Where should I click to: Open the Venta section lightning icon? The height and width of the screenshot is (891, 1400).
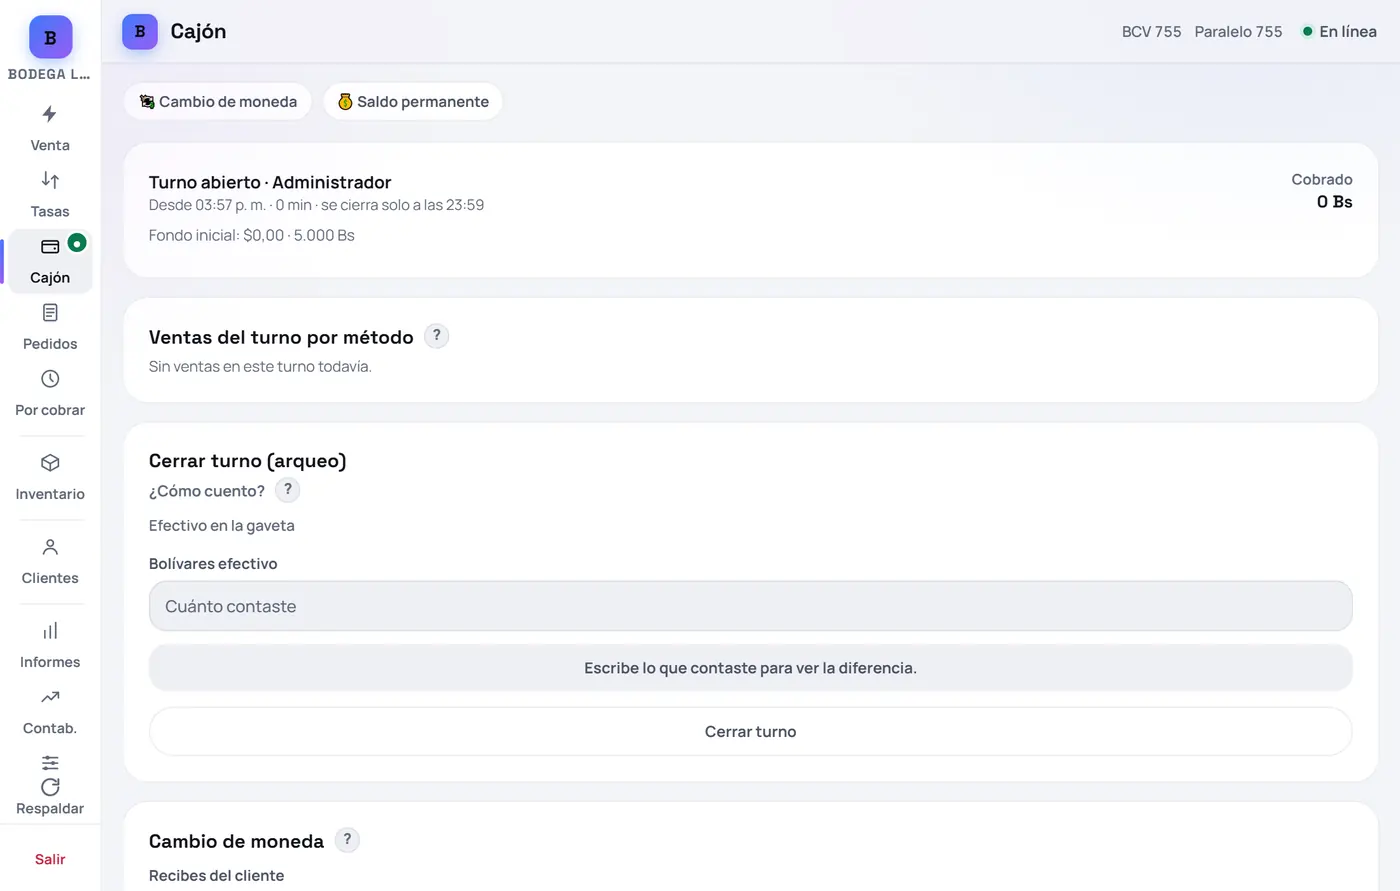50,114
